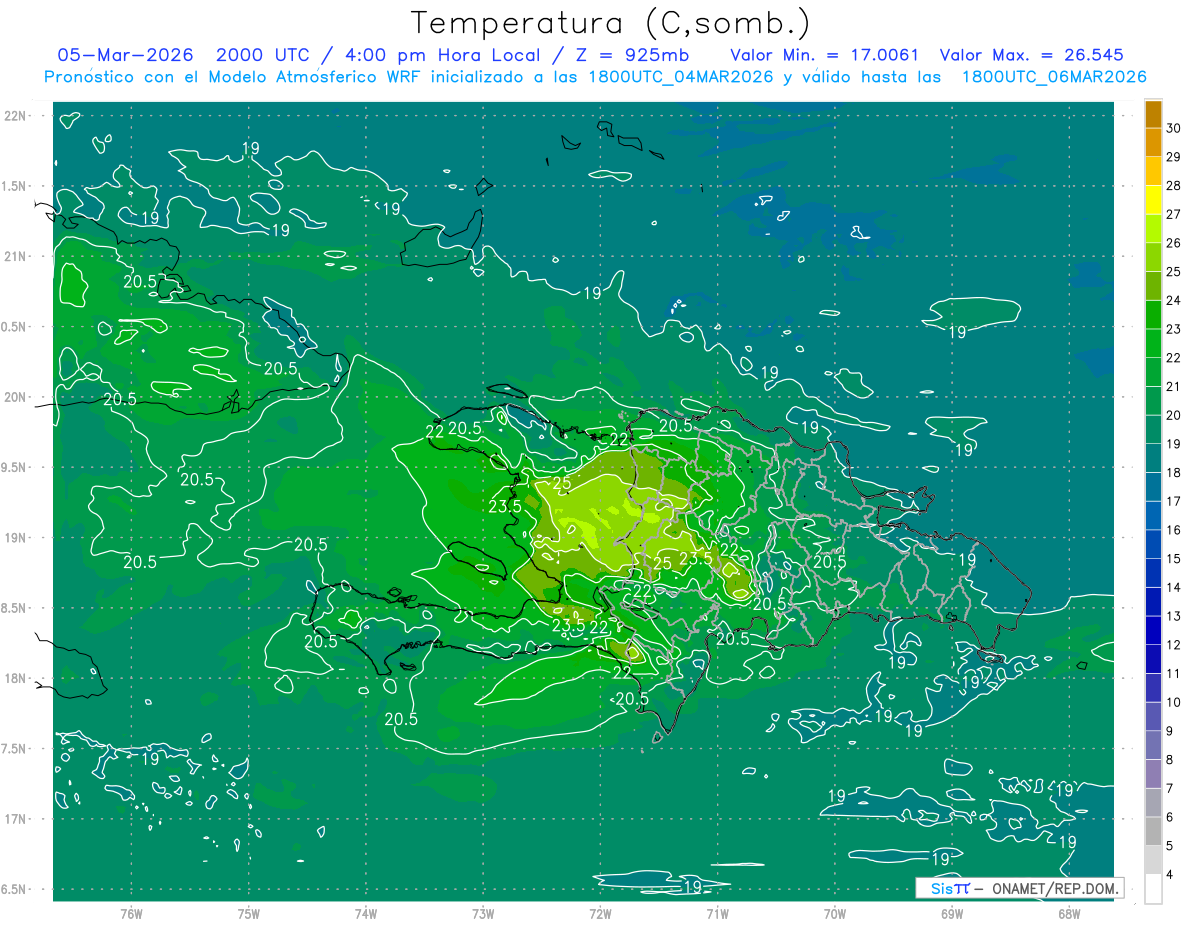Click "4:00 pm Hora Local" text
This screenshot has width=1200, height=927.
436,55
